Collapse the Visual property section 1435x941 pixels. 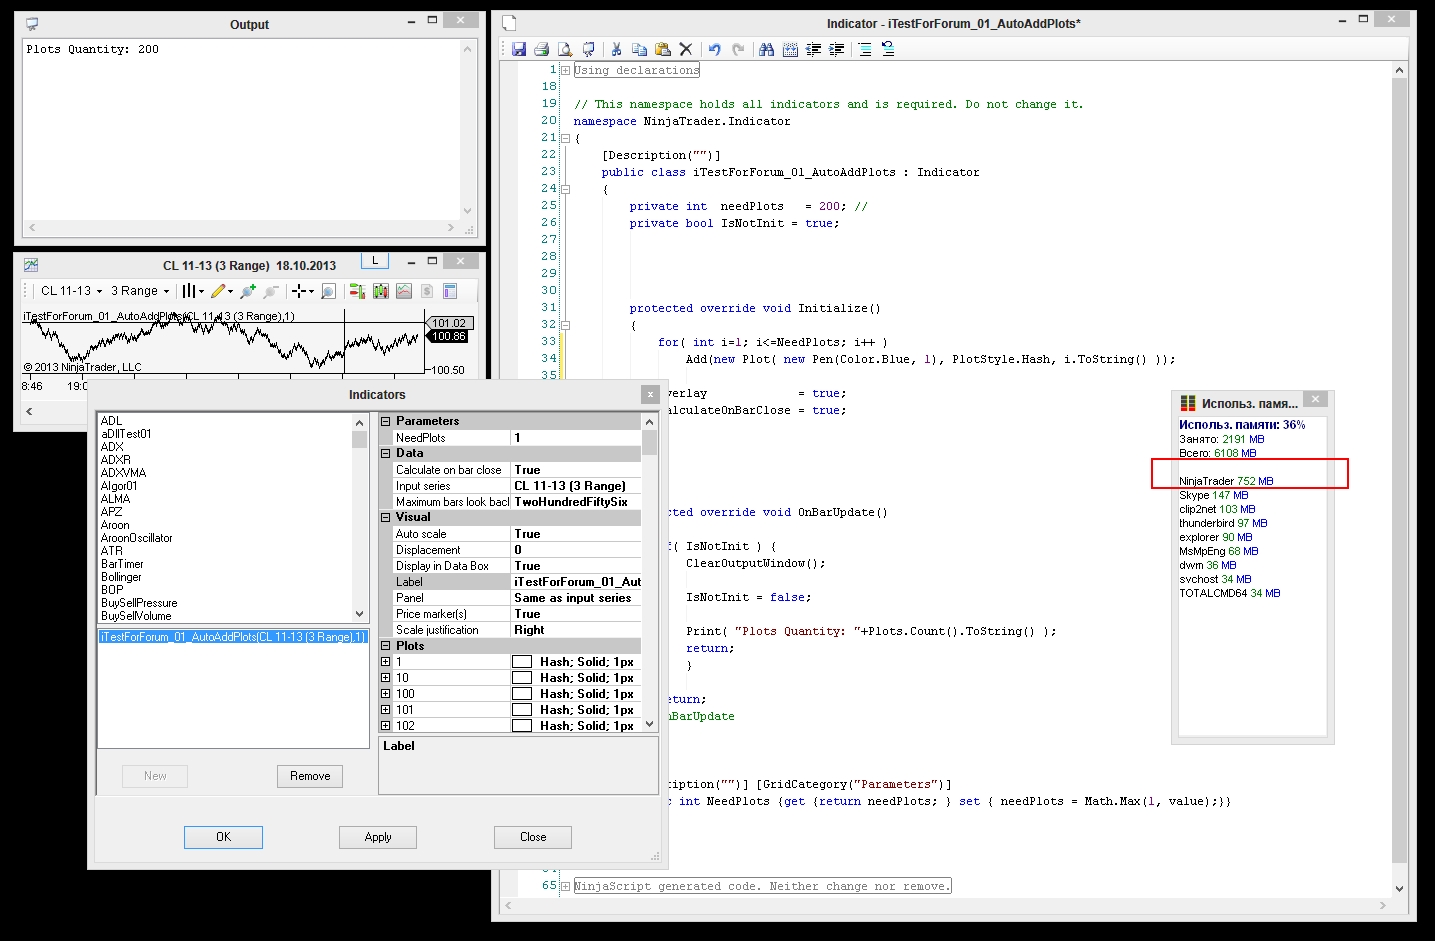386,518
